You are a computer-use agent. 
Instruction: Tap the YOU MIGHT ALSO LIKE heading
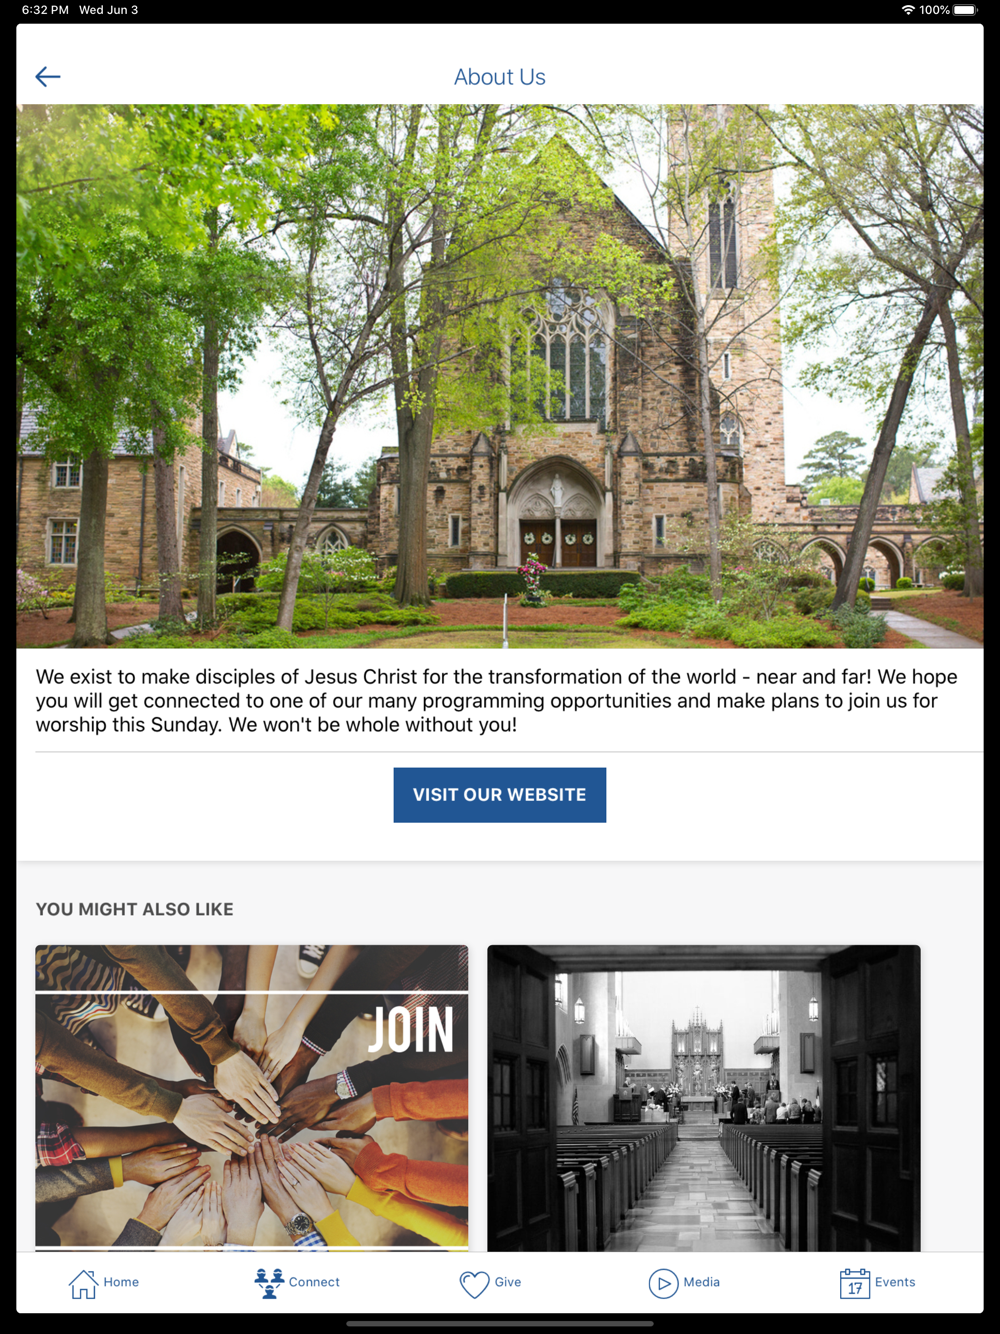point(135,909)
